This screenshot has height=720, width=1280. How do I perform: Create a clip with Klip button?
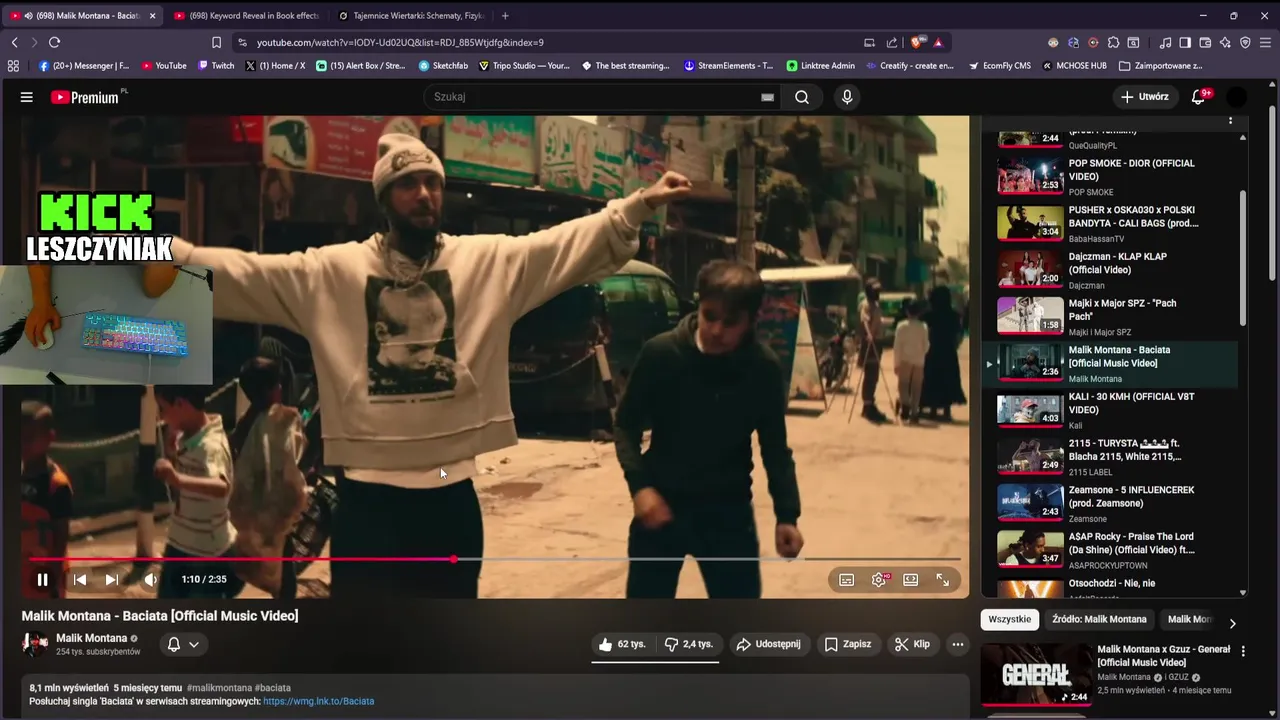coord(912,644)
